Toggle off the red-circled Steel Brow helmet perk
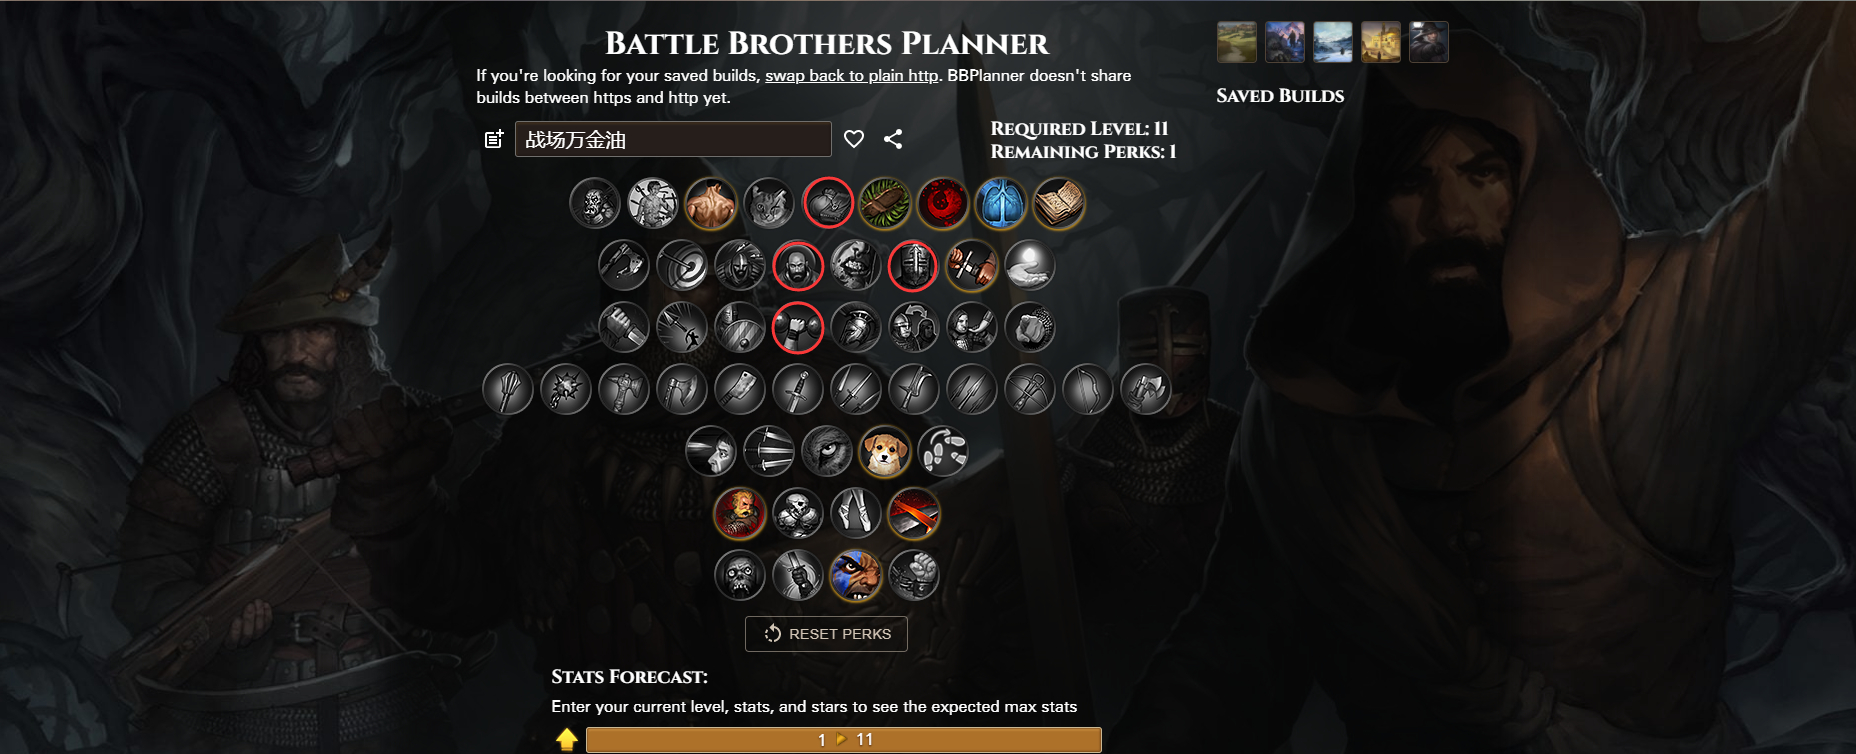Image resolution: width=1856 pixels, height=754 pixels. [x=914, y=266]
